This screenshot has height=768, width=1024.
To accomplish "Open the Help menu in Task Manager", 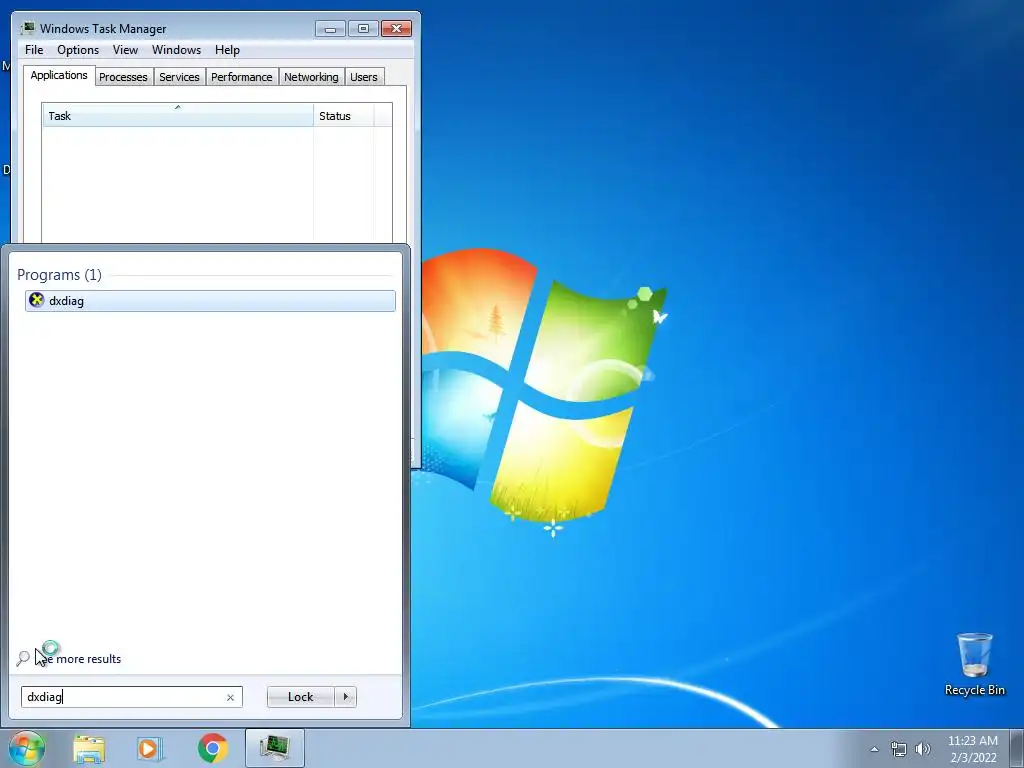I will click(x=227, y=50).
